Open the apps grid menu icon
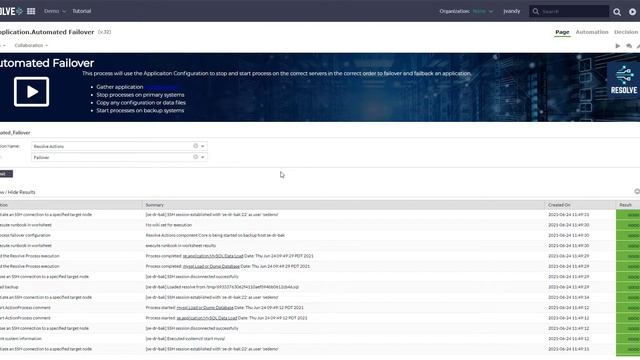The width and height of the screenshot is (640, 360). click(31, 11)
